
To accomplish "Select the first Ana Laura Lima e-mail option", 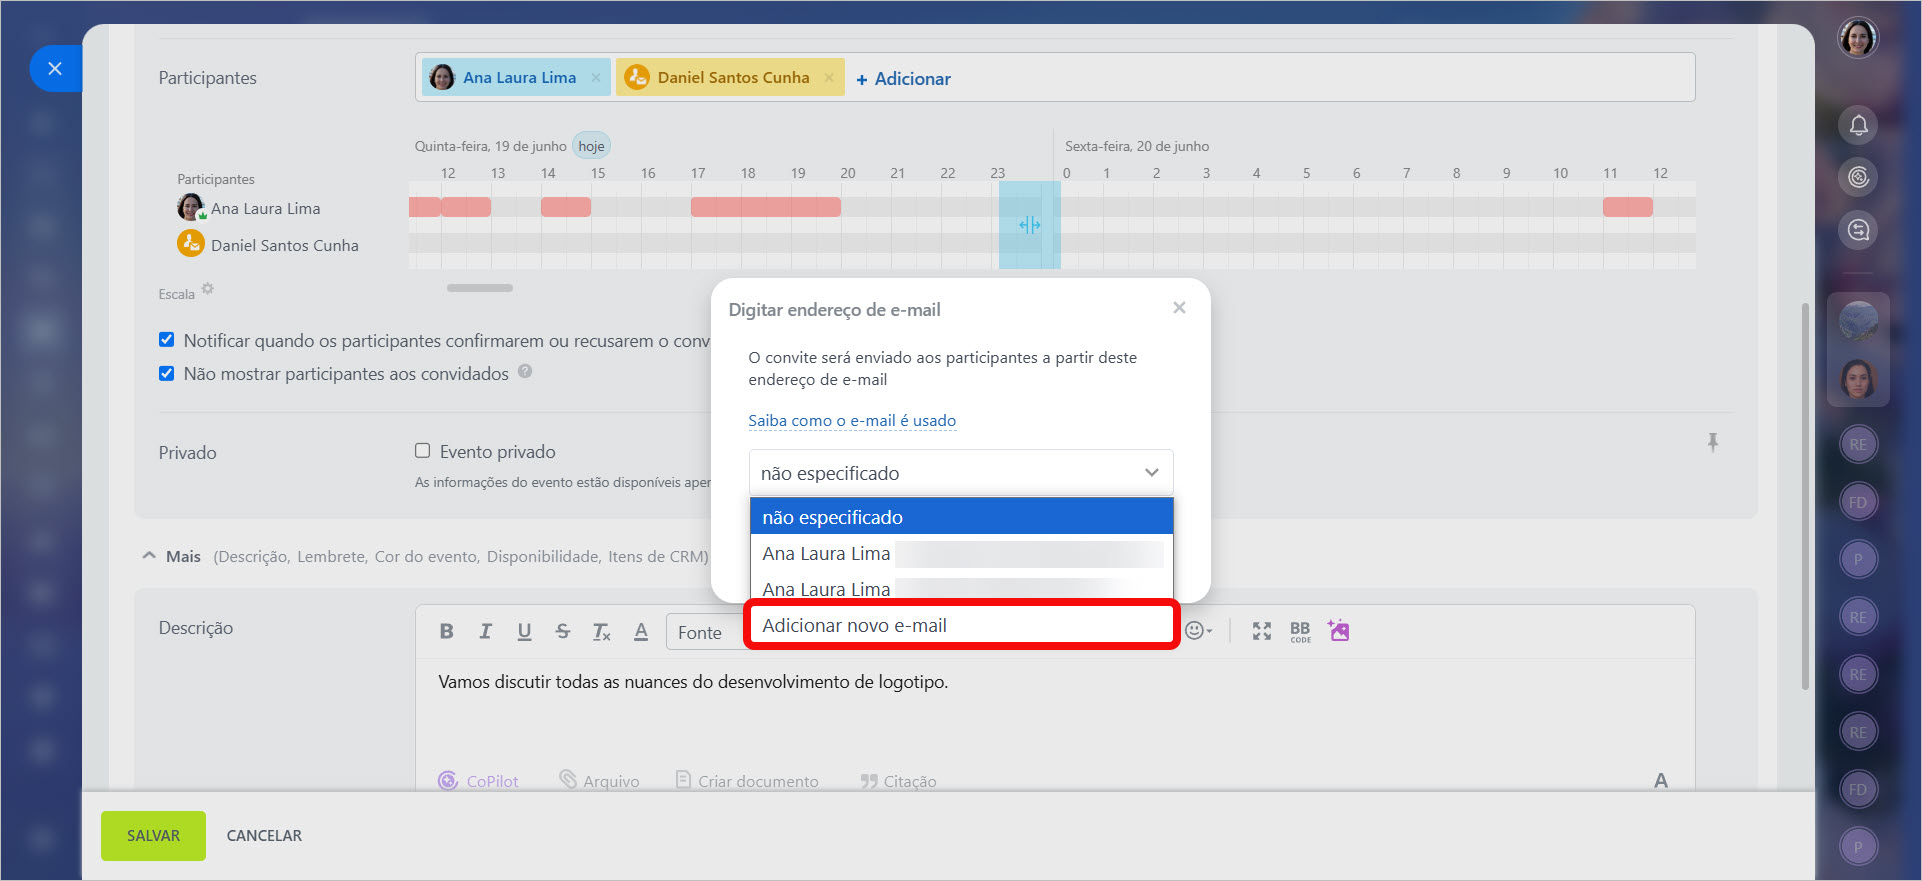I will click(961, 553).
